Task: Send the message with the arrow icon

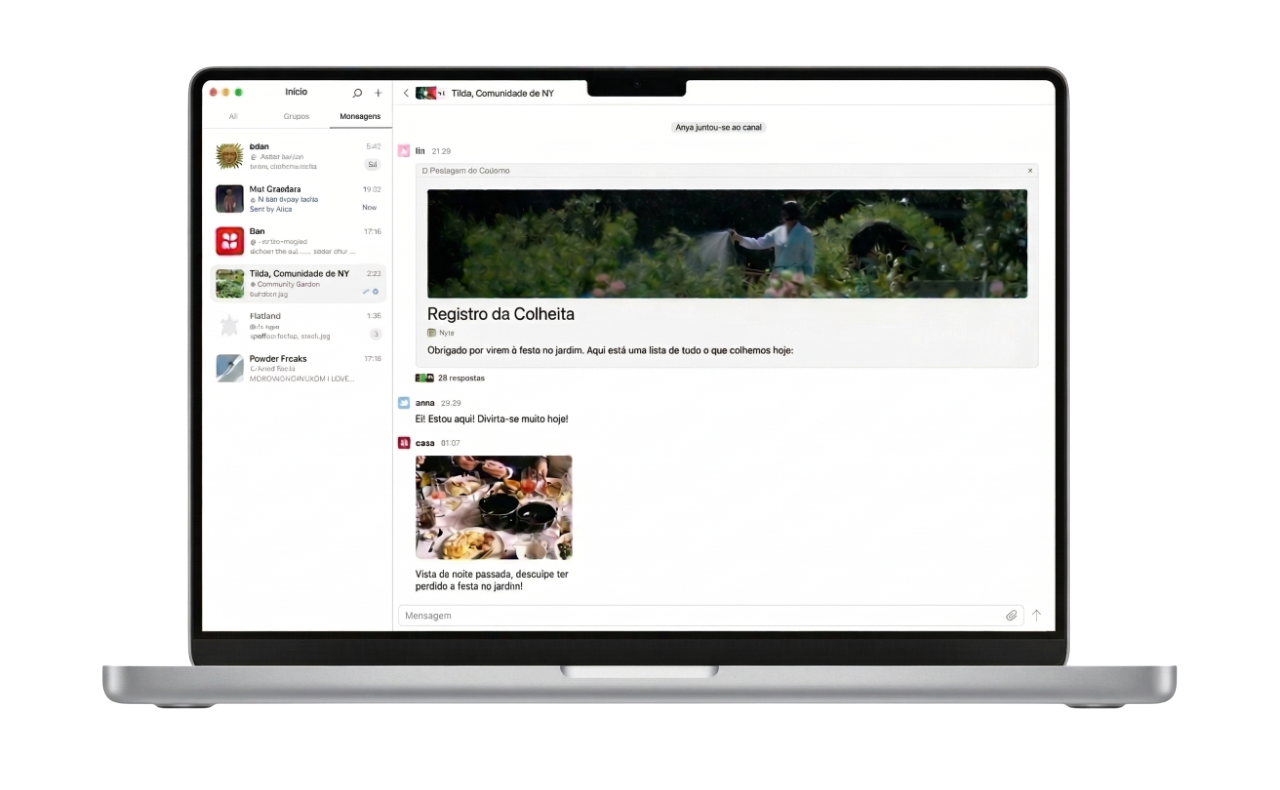Action: click(x=1036, y=615)
